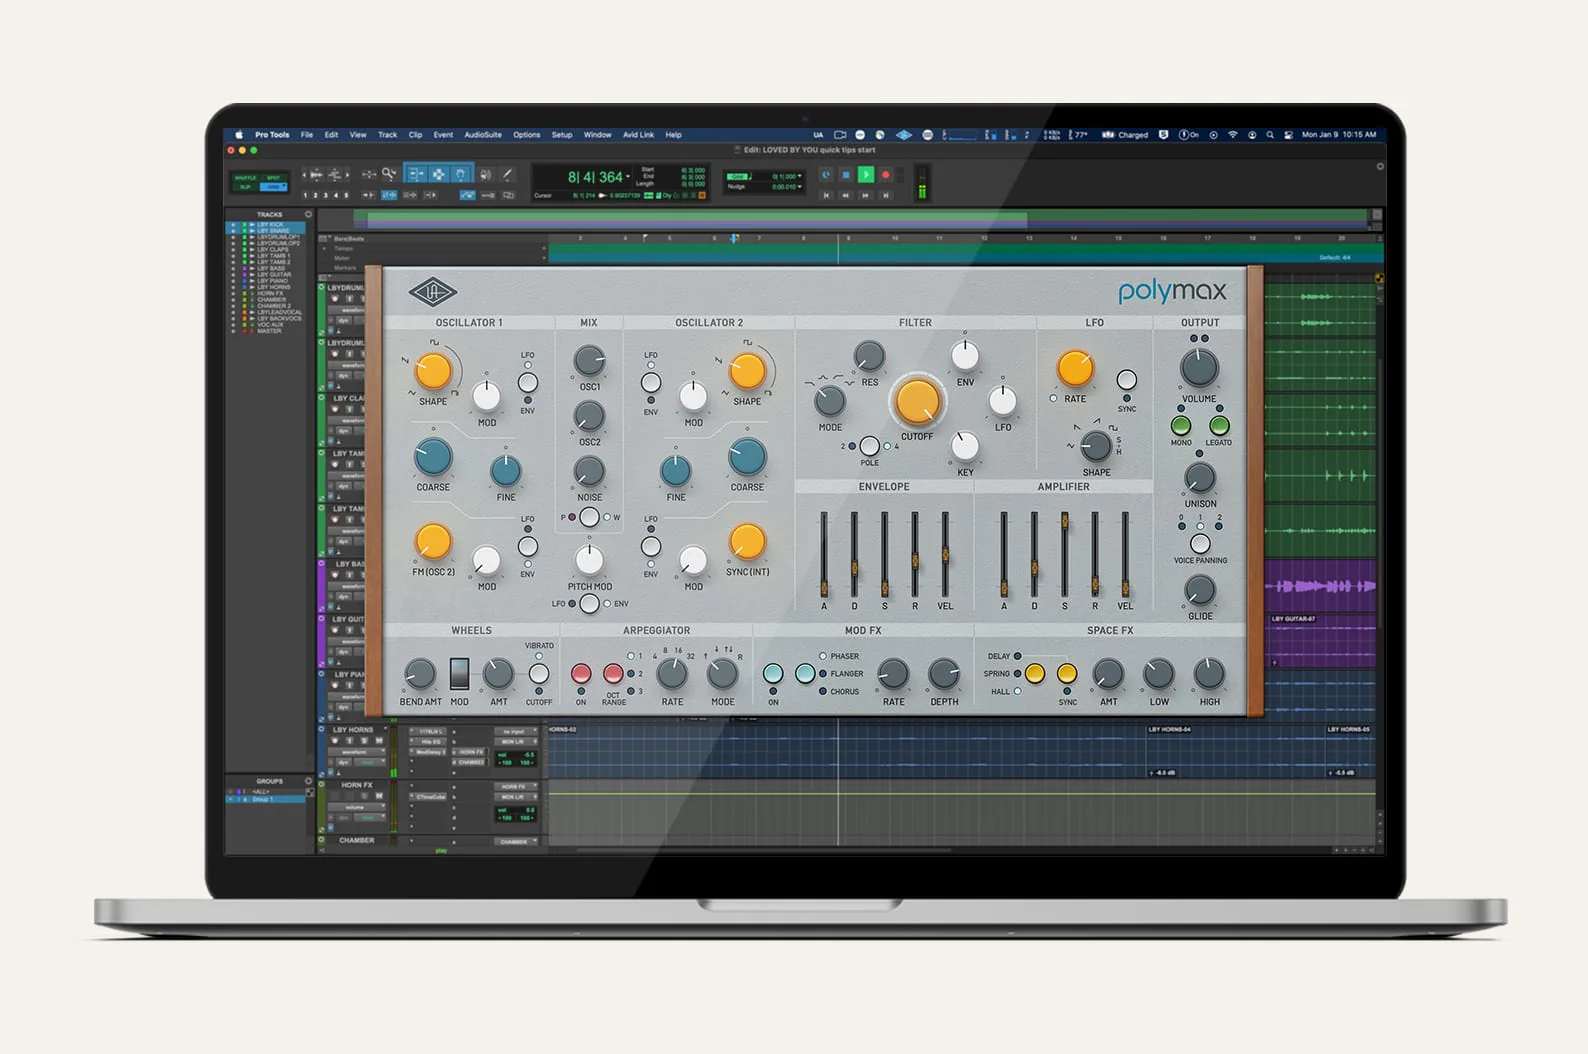Open the Tracks list options menu

click(308, 214)
